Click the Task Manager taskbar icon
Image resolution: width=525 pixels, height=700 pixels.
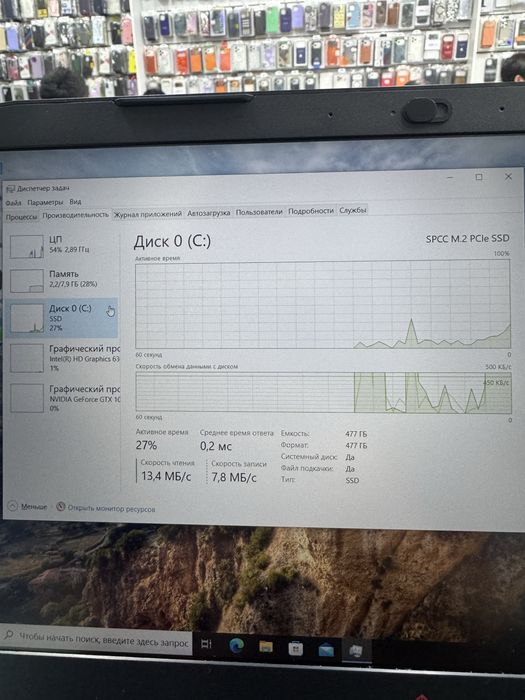tap(356, 651)
